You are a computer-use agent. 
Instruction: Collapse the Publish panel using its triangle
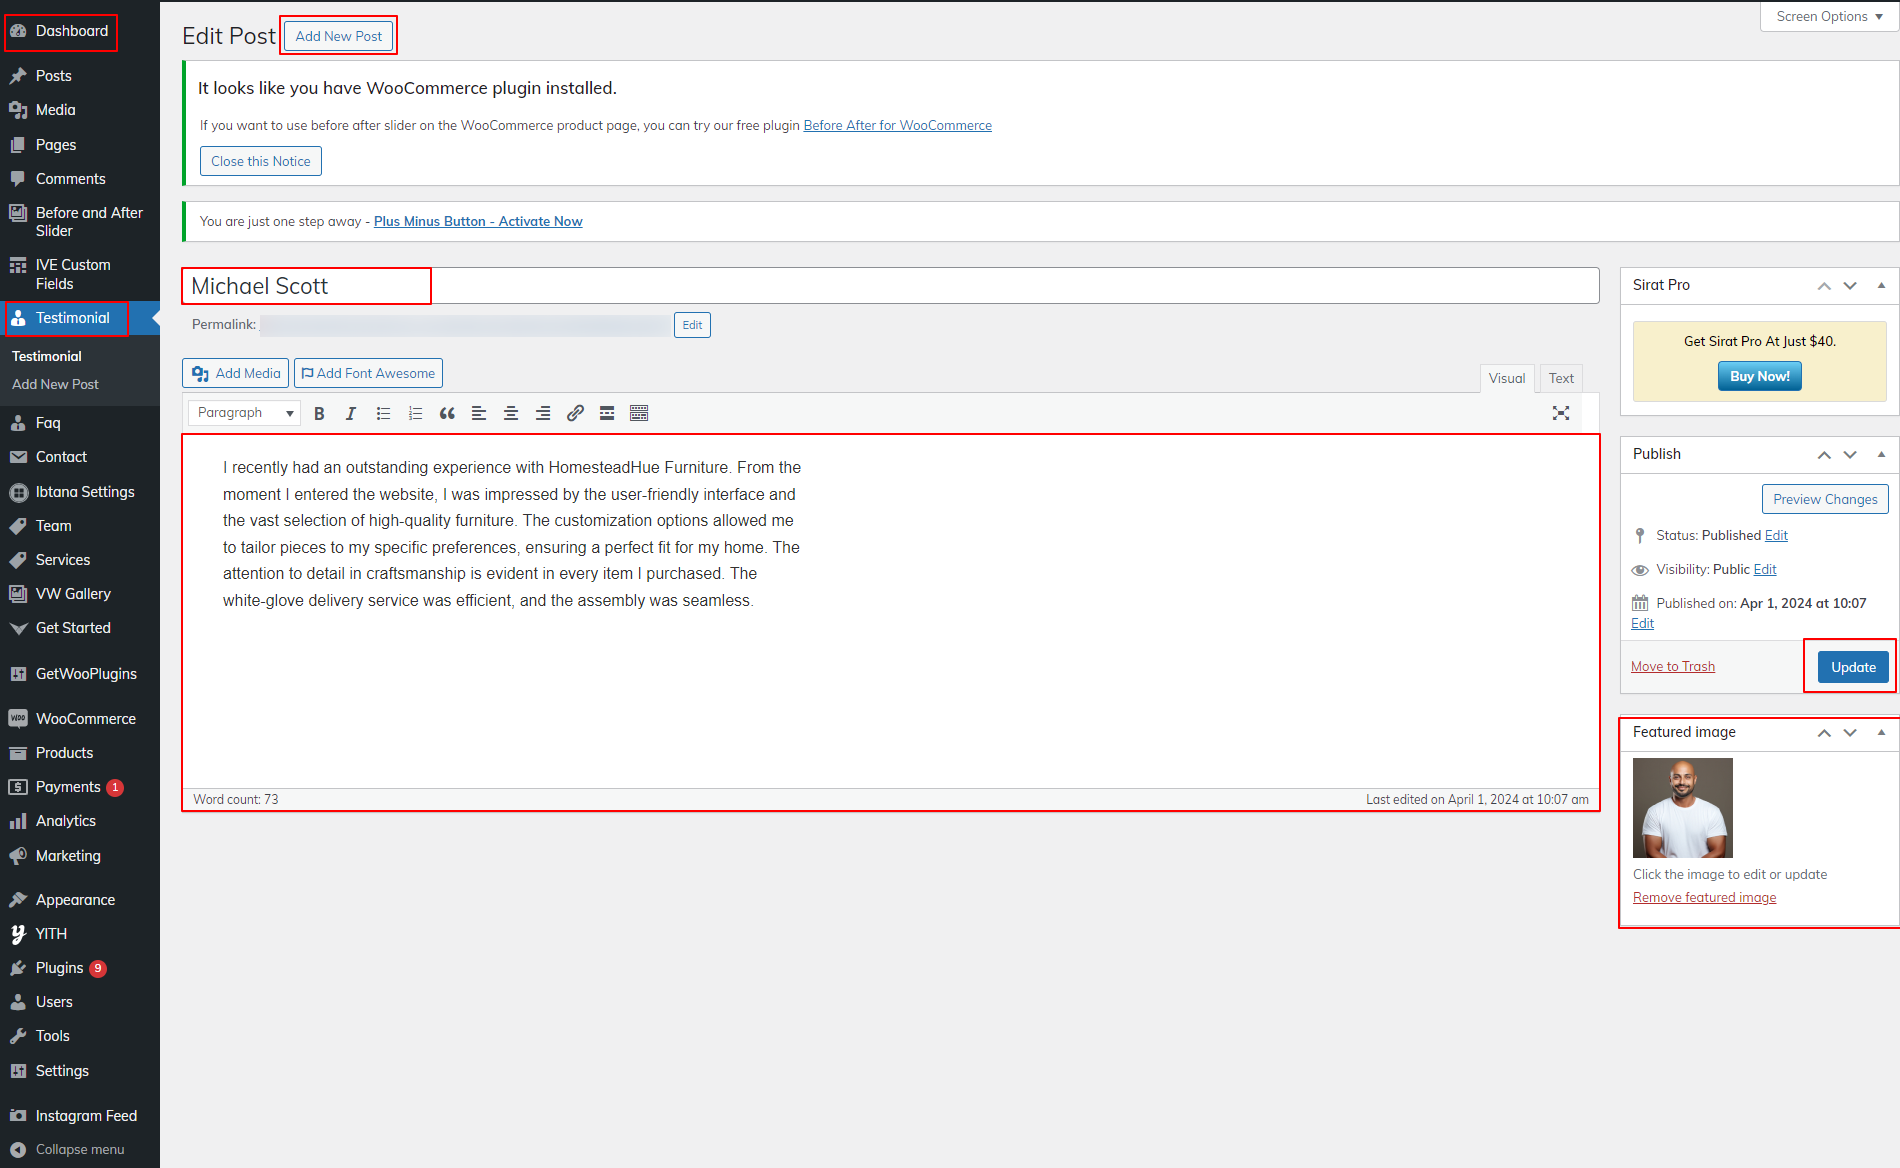(1881, 454)
